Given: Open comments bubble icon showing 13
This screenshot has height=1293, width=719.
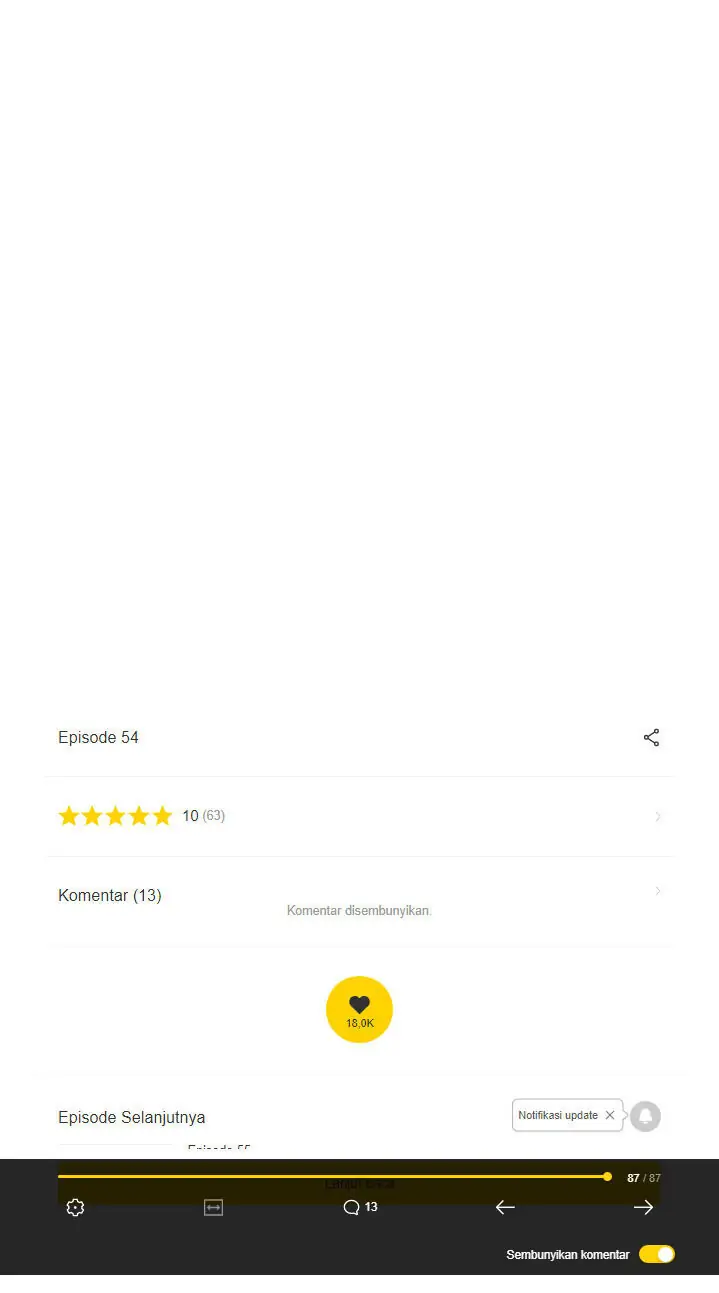Looking at the screenshot, I should (x=360, y=1207).
